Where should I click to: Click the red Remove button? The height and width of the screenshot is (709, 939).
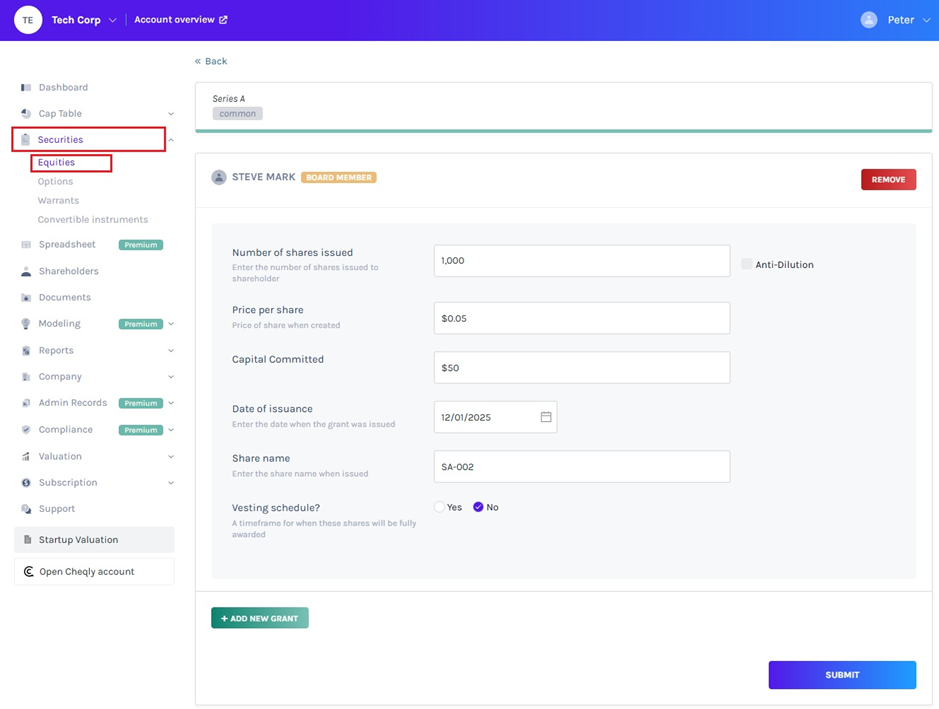pos(888,180)
